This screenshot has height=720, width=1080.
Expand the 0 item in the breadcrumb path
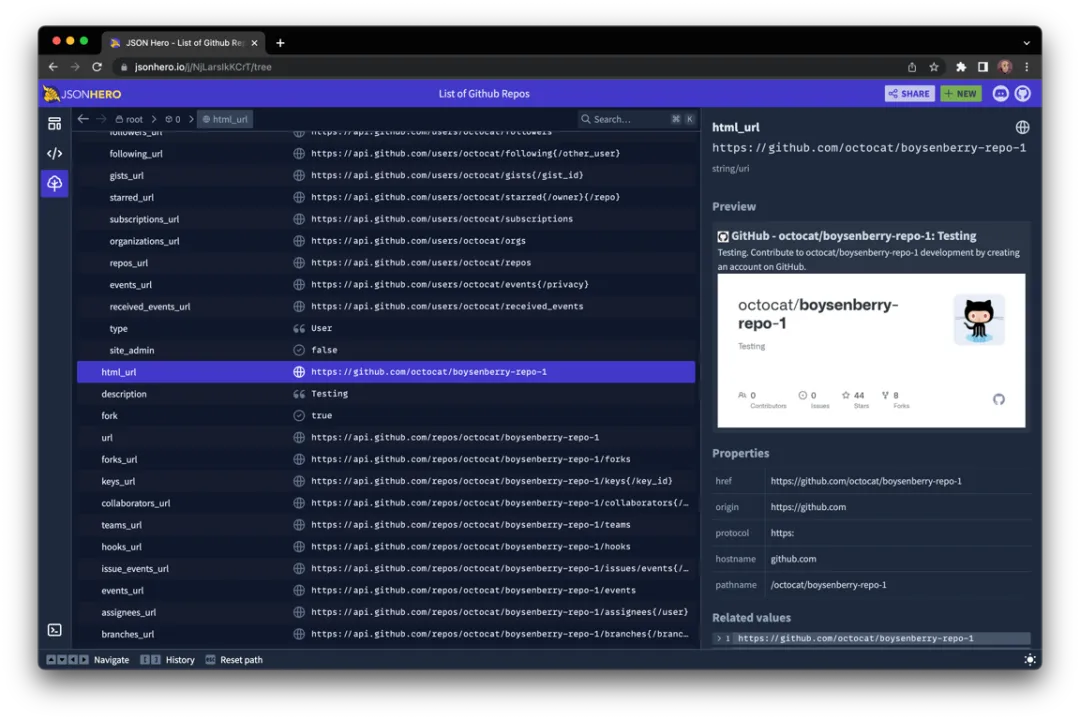coord(174,118)
